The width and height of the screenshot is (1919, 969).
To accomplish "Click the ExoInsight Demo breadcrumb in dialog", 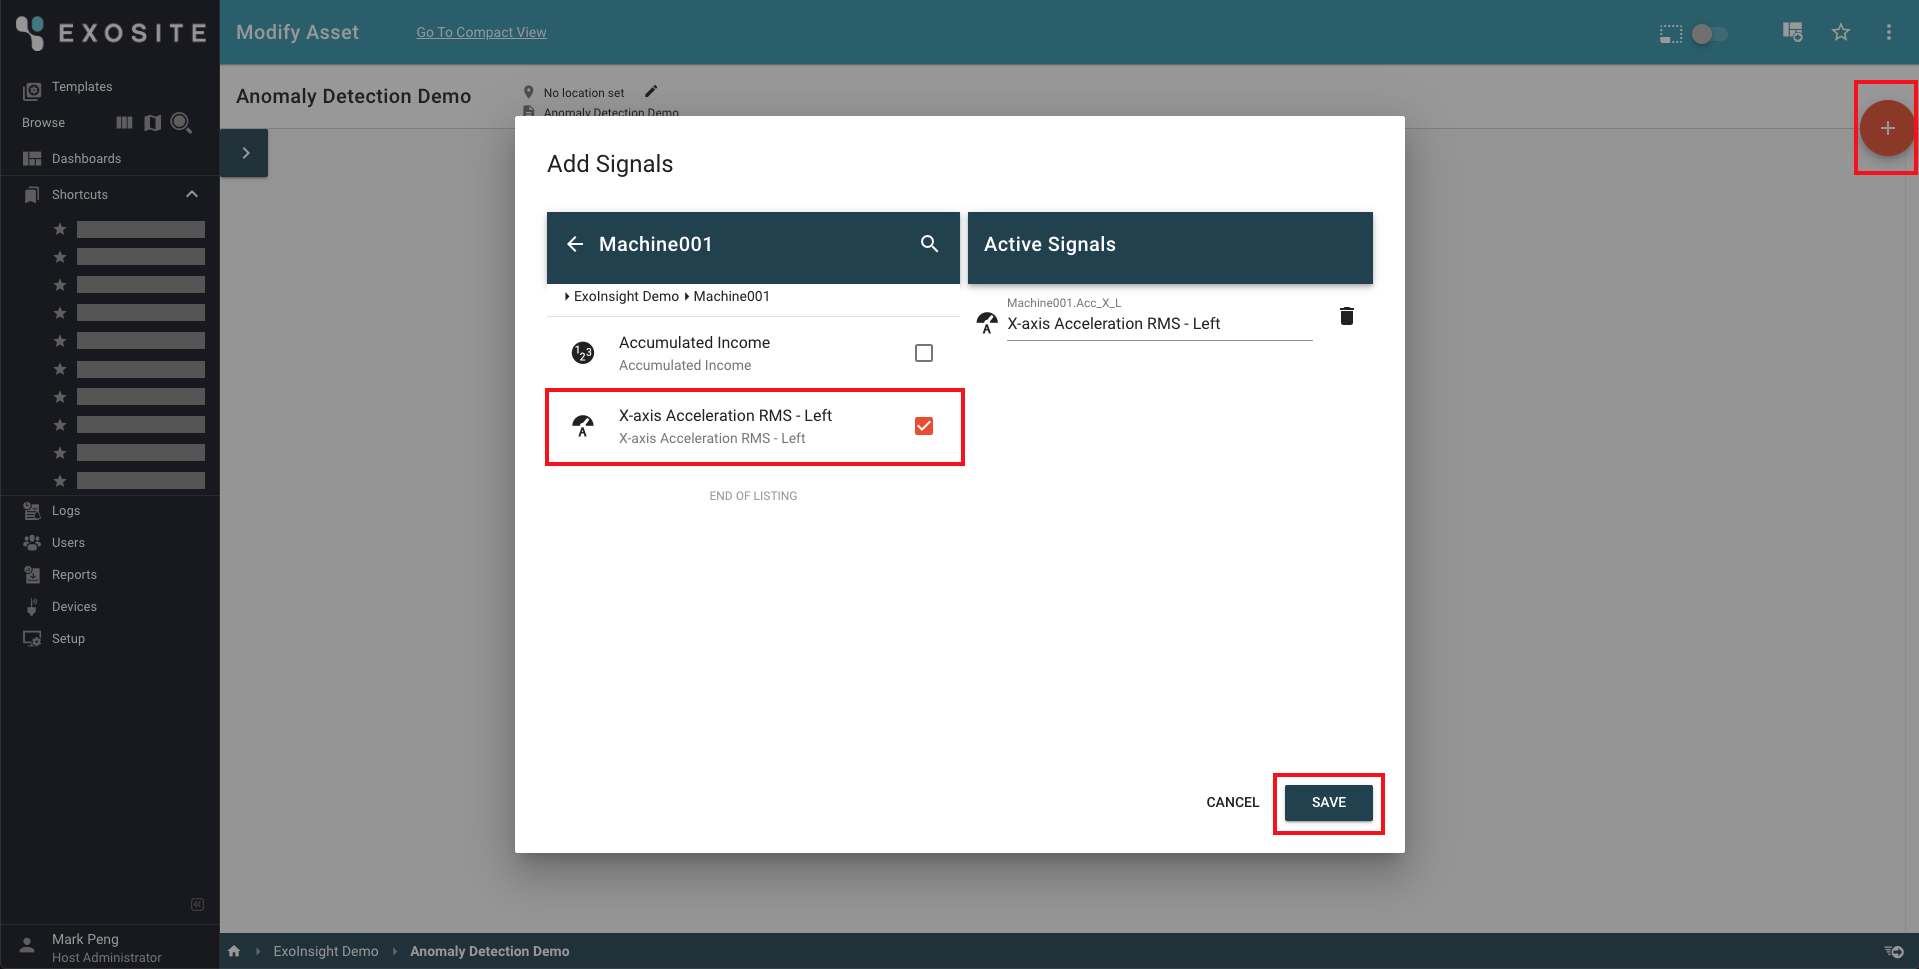I will (x=626, y=296).
